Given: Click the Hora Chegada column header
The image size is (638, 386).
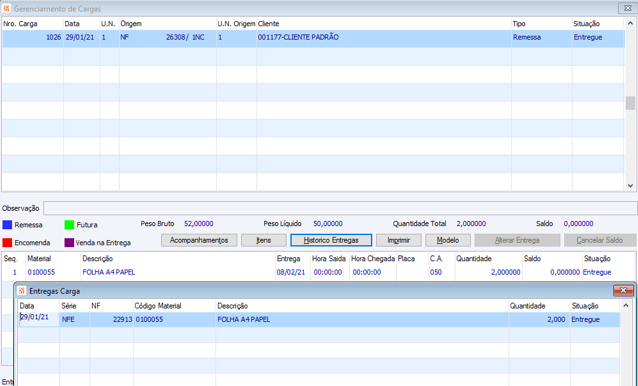Looking at the screenshot, I should (373, 258).
